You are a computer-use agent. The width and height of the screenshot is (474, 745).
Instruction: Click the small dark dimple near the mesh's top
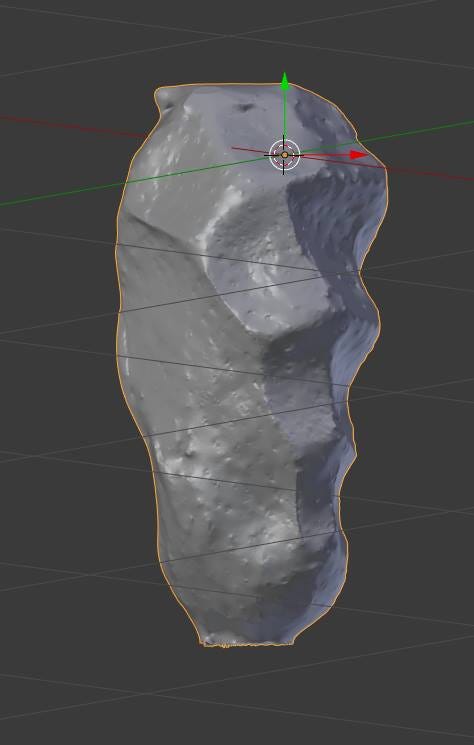pyautogui.click(x=246, y=108)
